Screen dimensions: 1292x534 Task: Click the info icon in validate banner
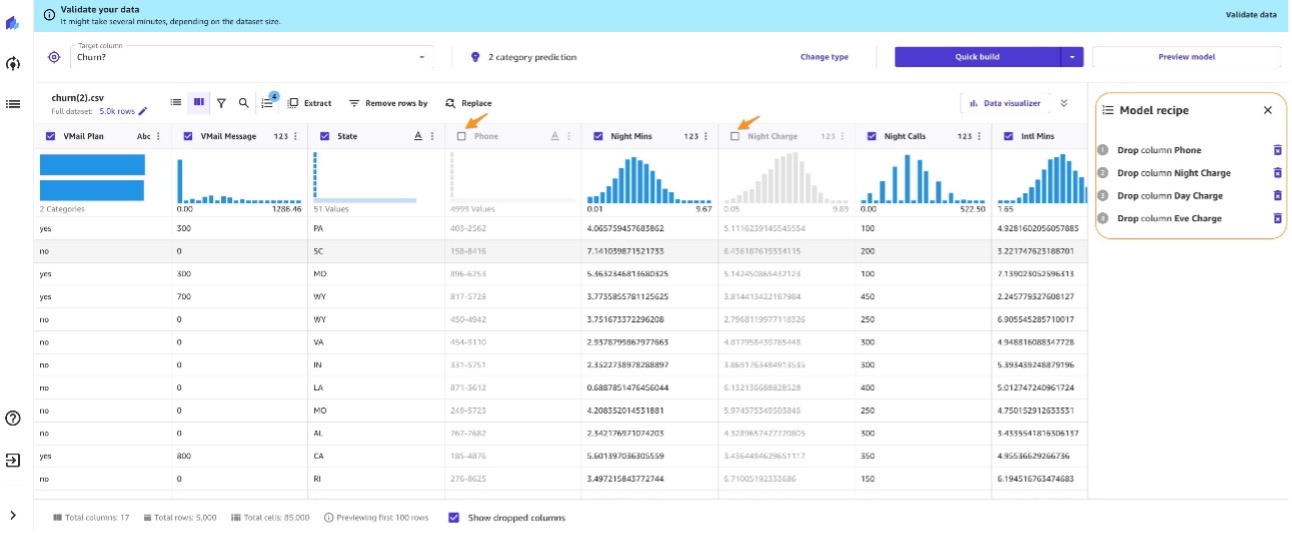[50, 14]
